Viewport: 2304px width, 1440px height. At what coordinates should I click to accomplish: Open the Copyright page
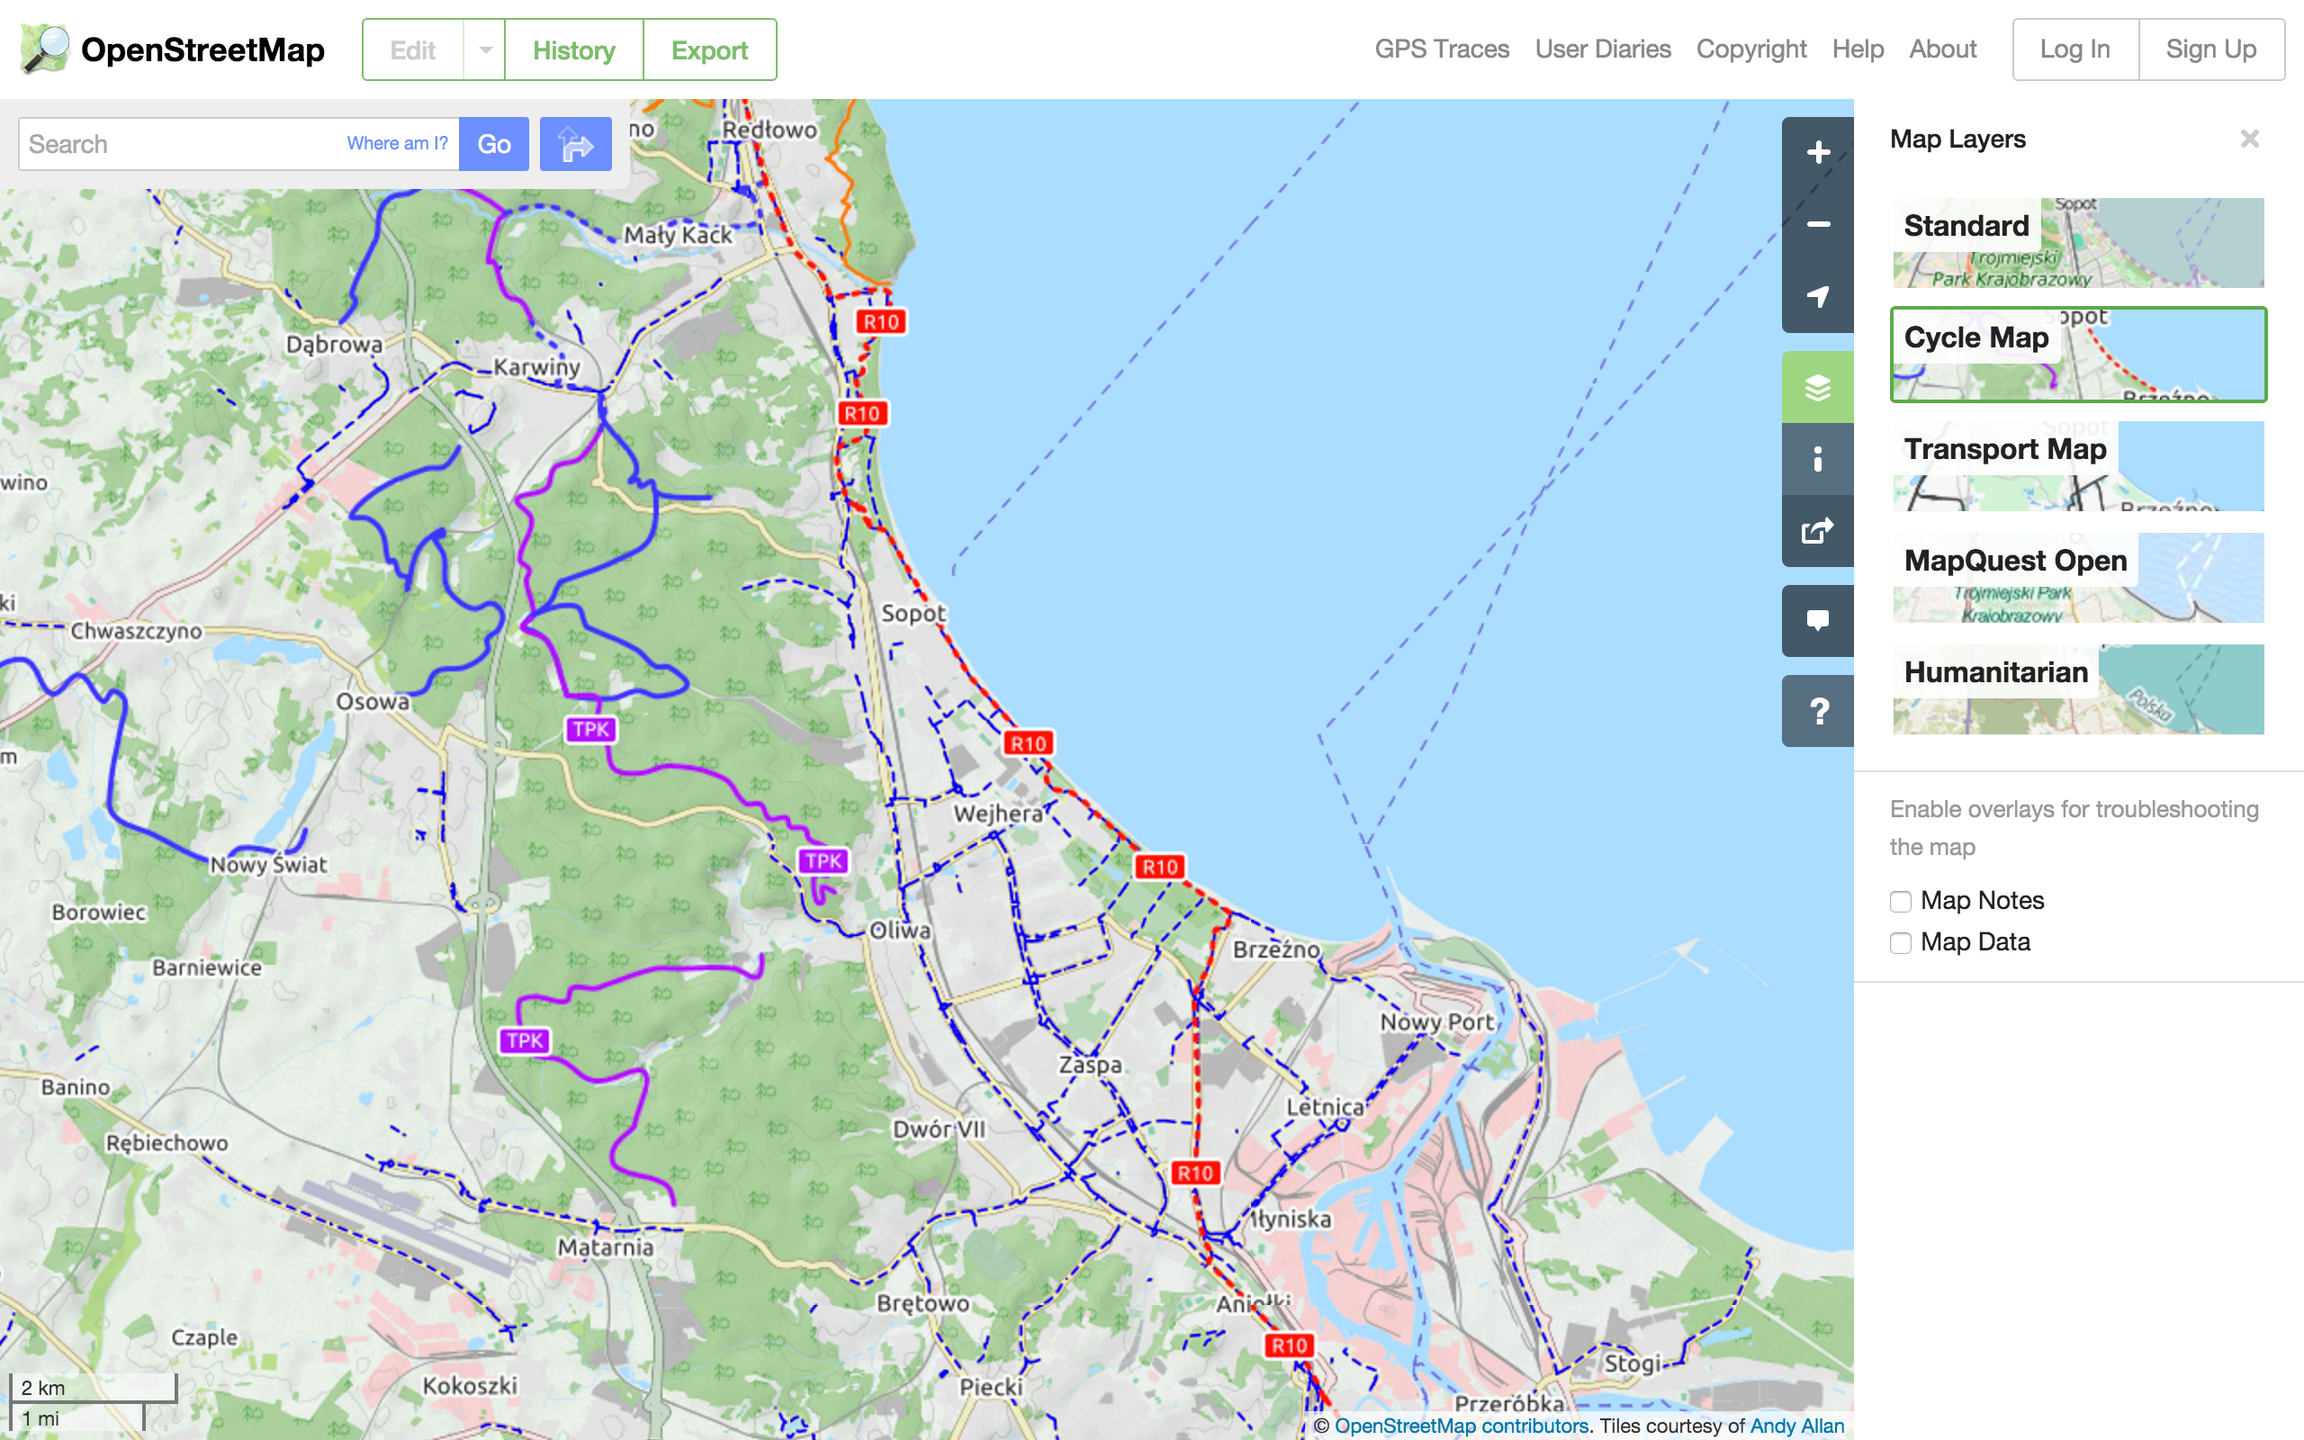click(x=1751, y=49)
